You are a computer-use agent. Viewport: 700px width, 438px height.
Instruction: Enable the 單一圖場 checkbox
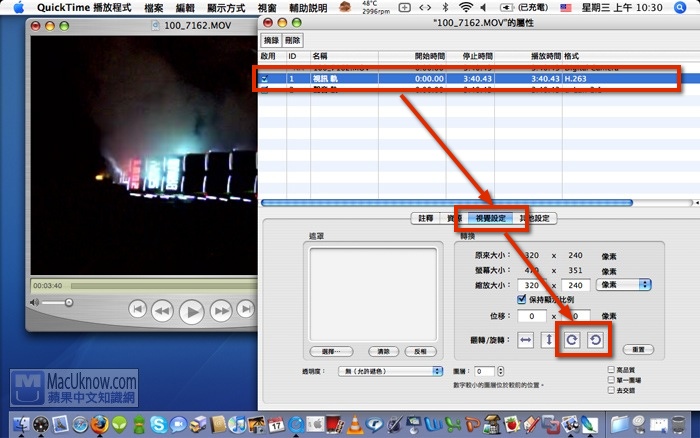coord(611,380)
